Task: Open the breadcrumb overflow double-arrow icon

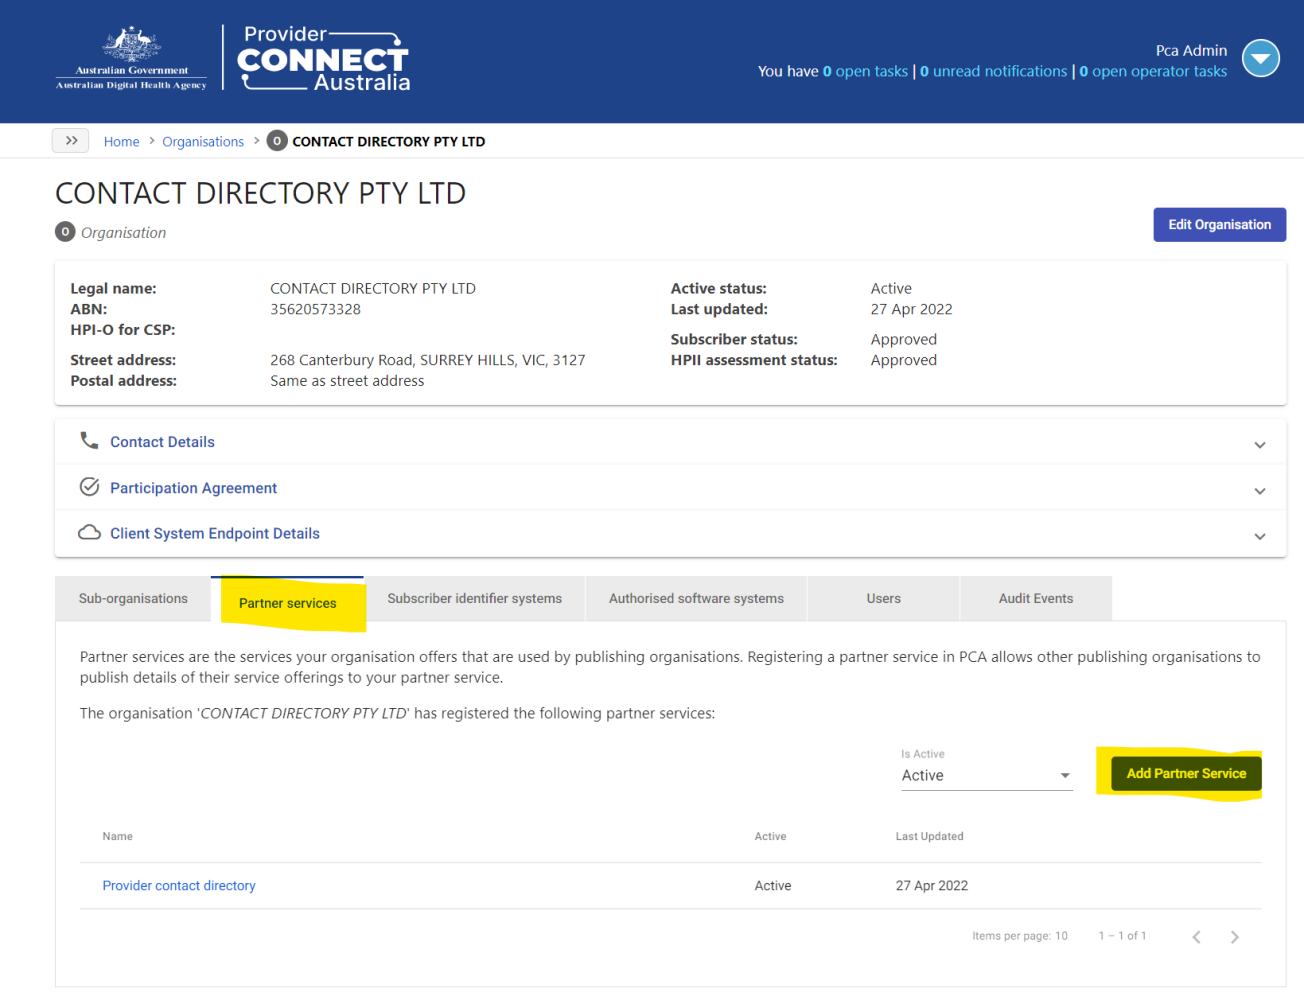Action: pos(70,140)
